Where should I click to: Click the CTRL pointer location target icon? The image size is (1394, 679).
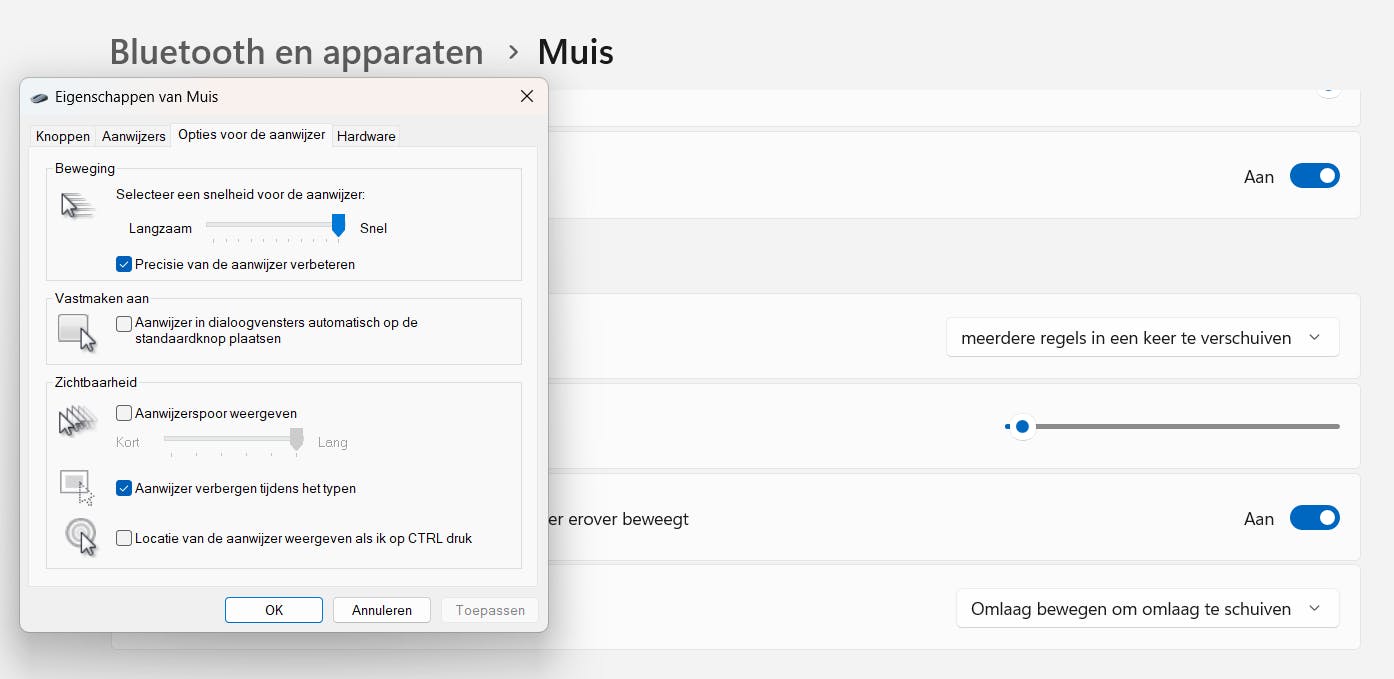(x=80, y=537)
